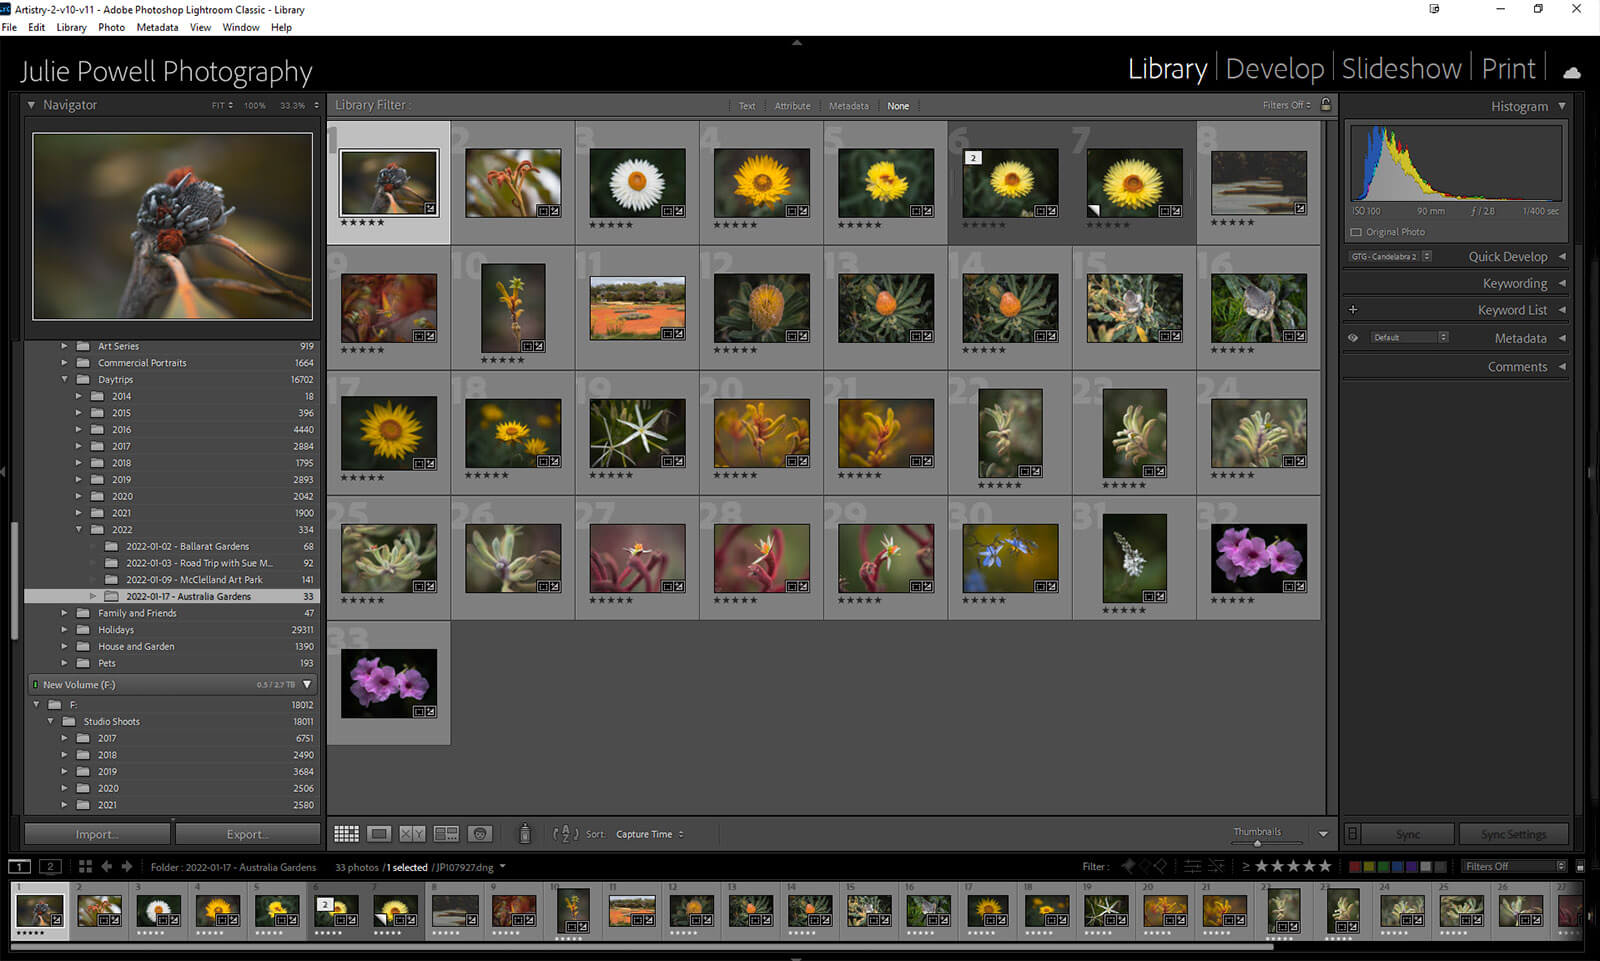Toggle the Metadata panel eye switch
1600x961 pixels.
point(1353,338)
